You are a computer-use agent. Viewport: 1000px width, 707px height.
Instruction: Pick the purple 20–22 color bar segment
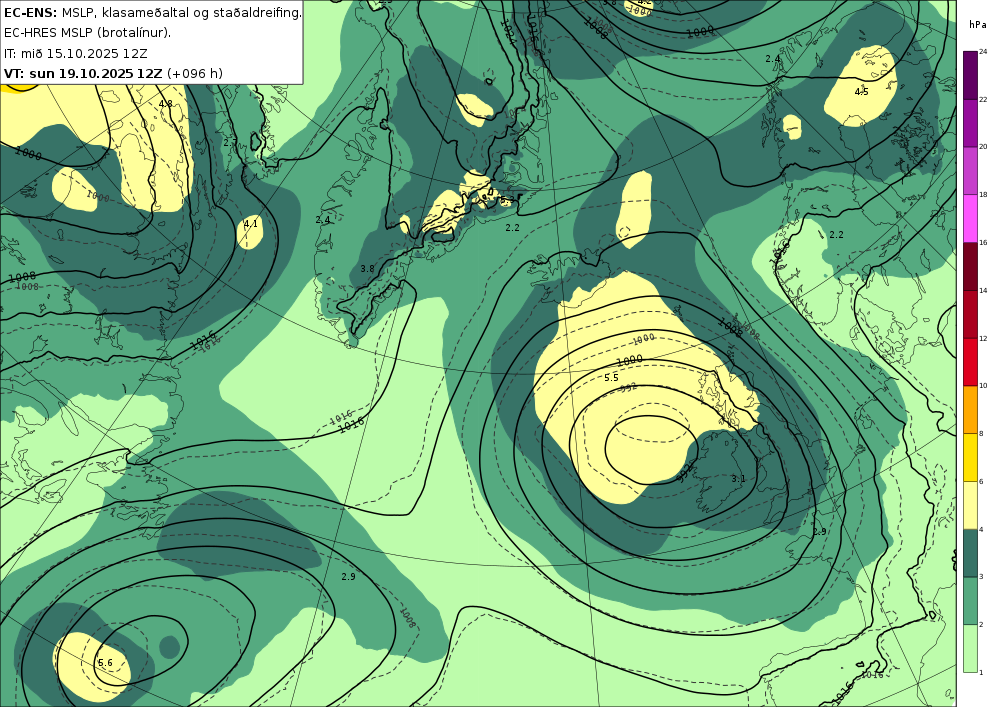pyautogui.click(x=971, y=123)
